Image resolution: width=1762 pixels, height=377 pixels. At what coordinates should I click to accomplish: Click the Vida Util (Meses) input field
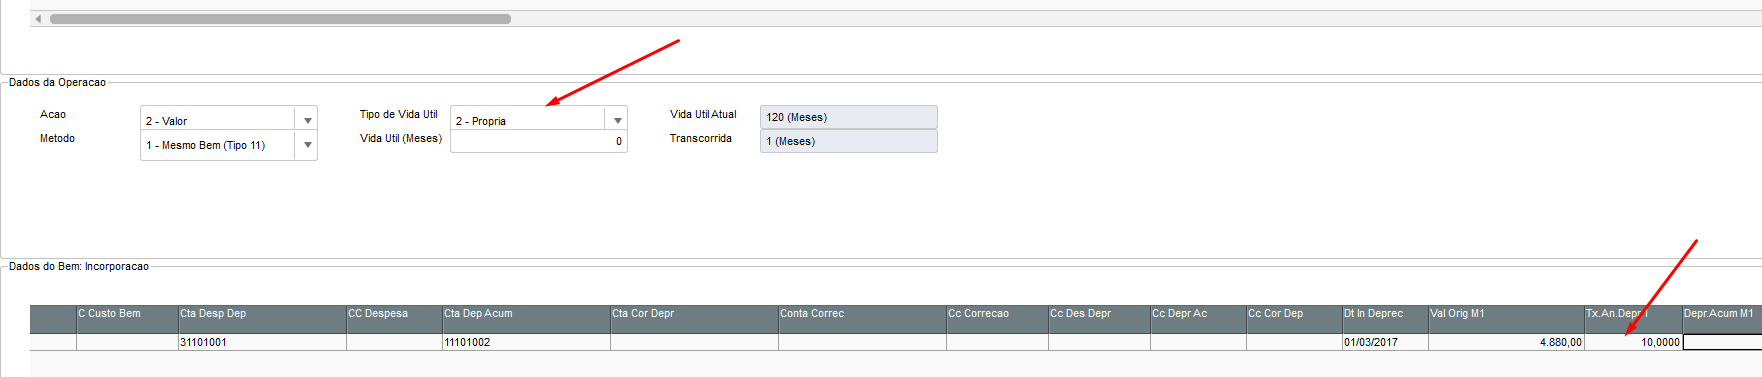click(538, 141)
